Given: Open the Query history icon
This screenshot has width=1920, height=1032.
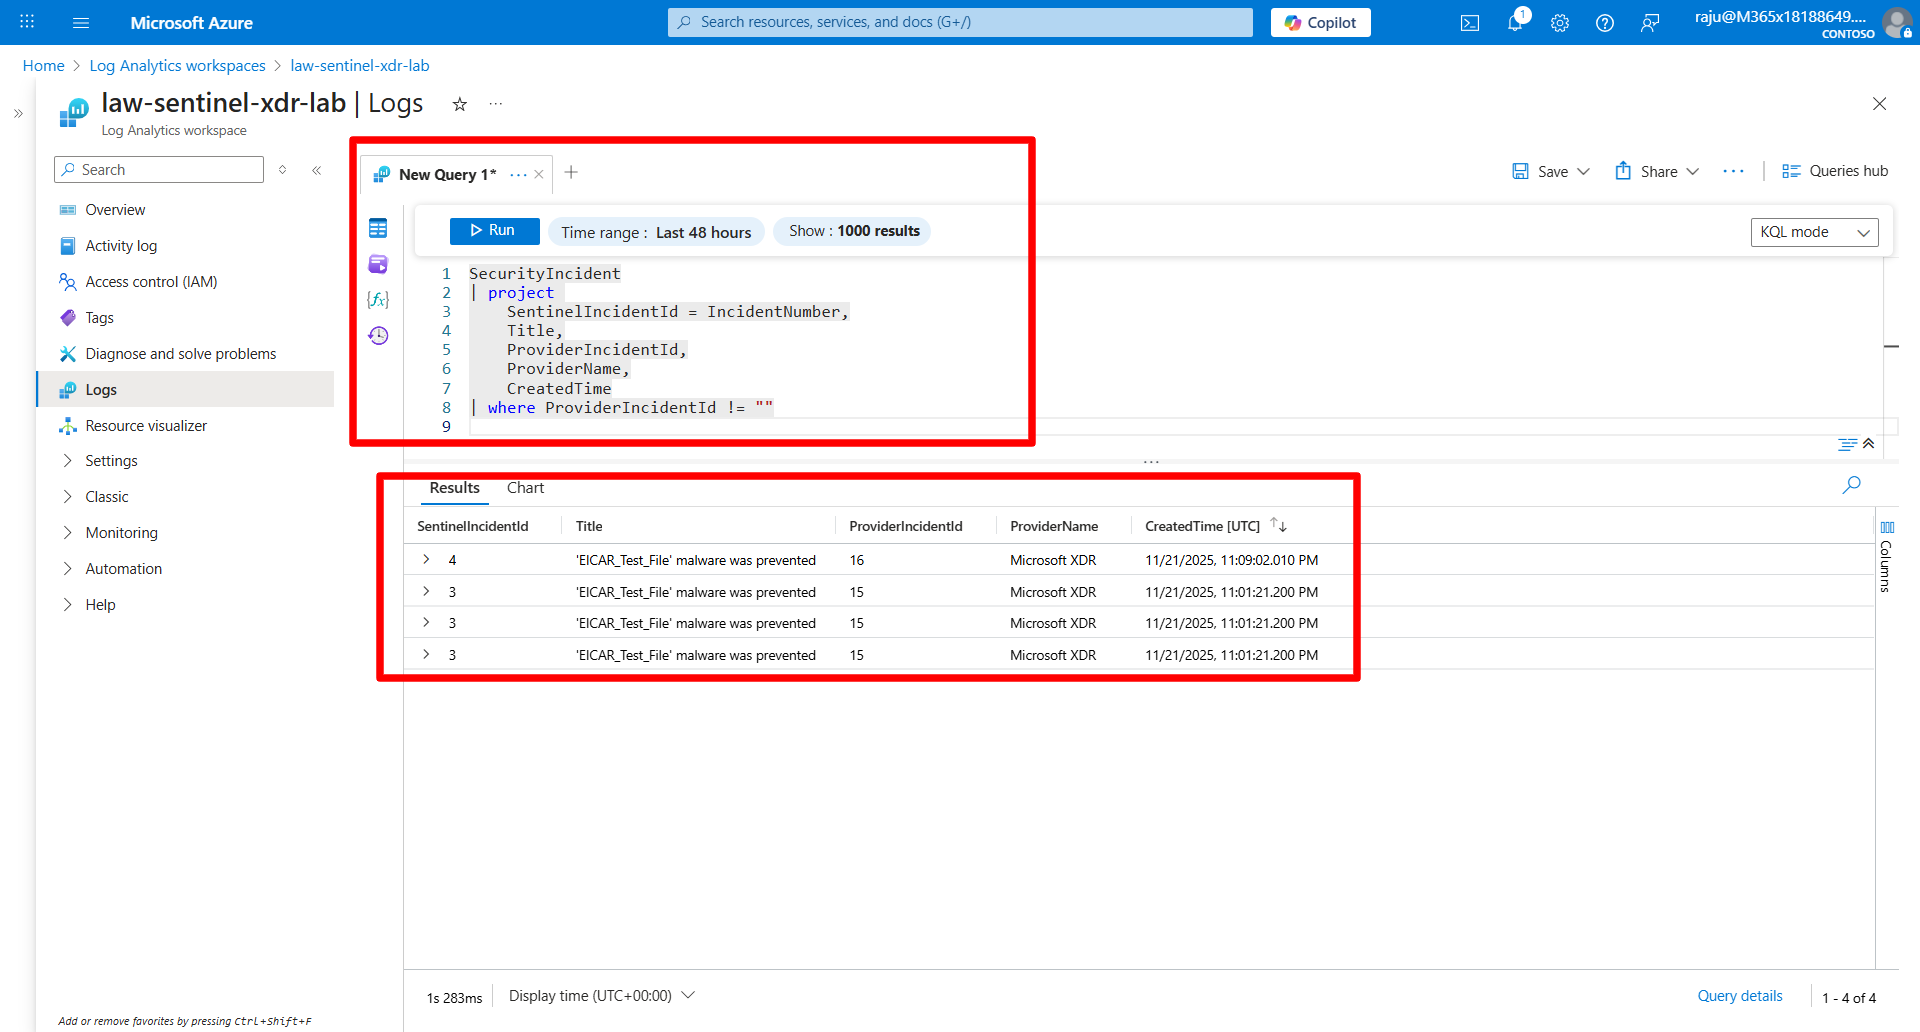Looking at the screenshot, I should point(378,335).
